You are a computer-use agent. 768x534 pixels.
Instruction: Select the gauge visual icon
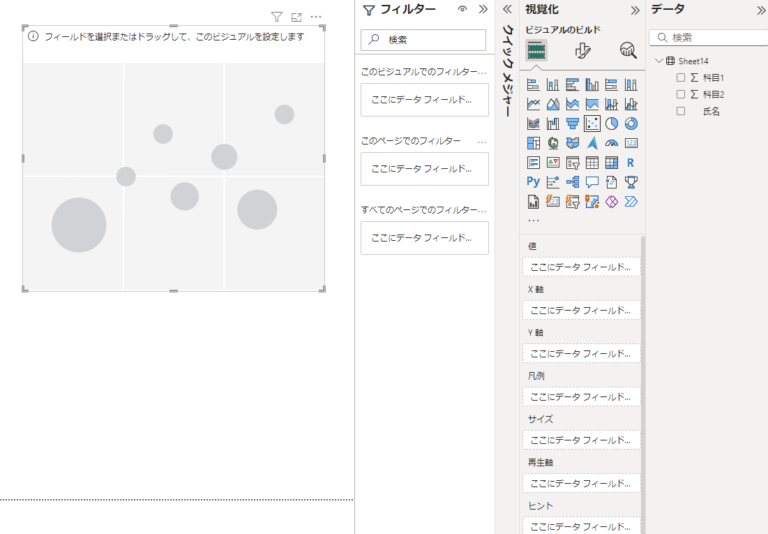pos(611,143)
